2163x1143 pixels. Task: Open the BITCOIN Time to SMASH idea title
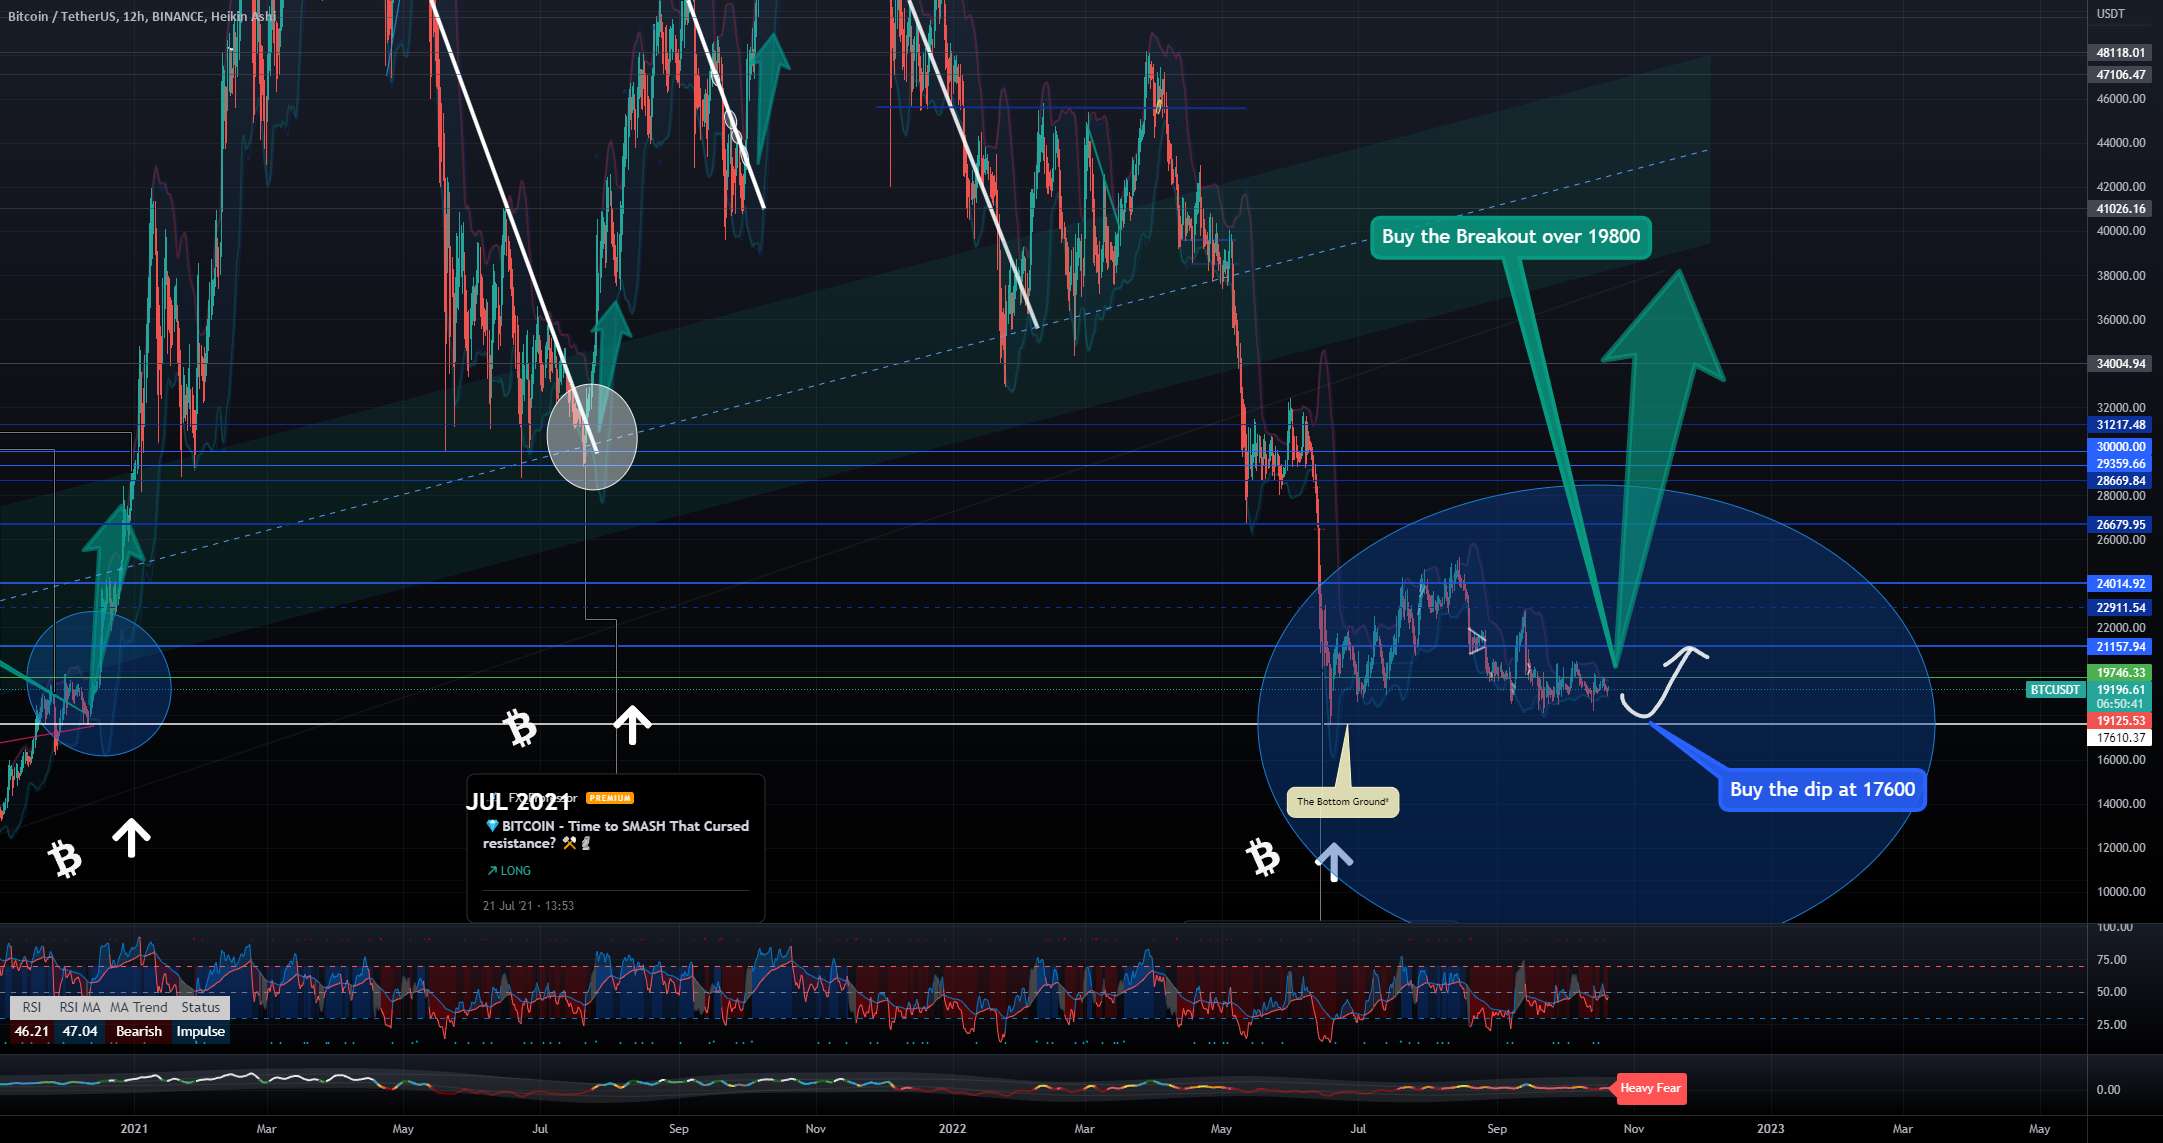click(x=616, y=834)
